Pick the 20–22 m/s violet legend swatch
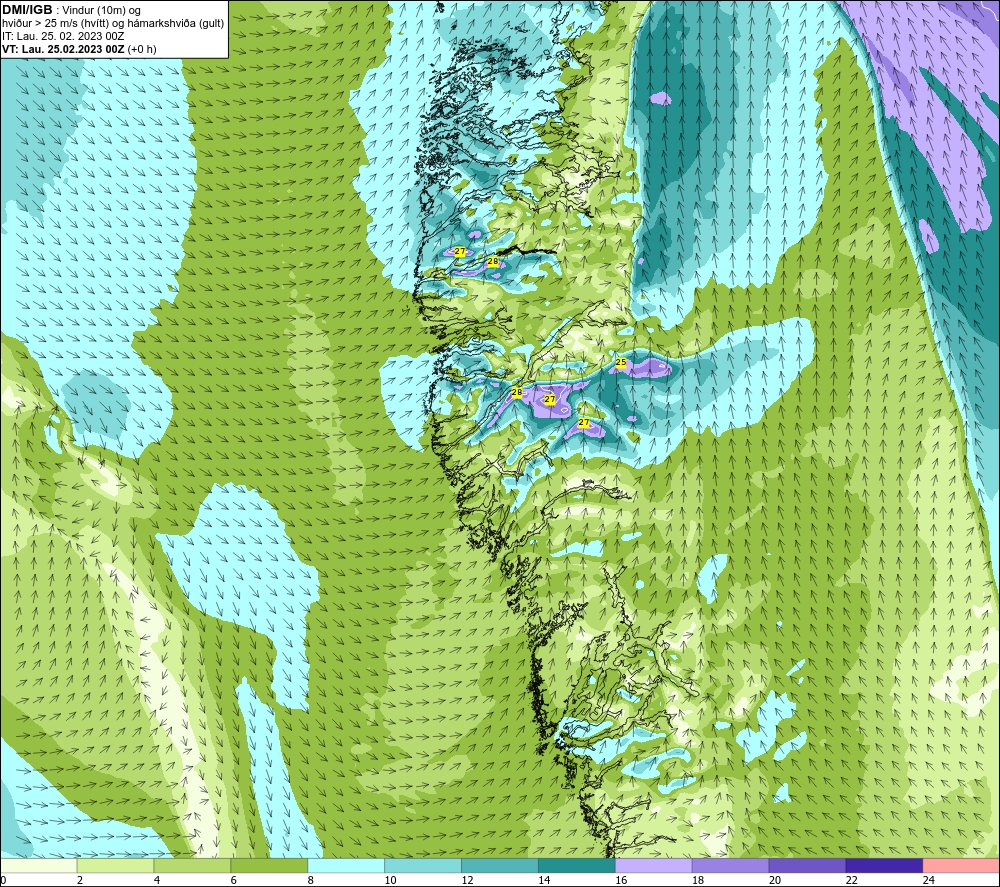1000x887 pixels. [x=807, y=866]
